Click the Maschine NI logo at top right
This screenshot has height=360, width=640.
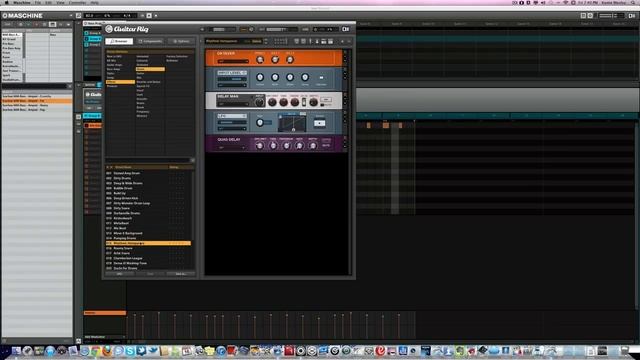pyautogui.click(x=631, y=16)
